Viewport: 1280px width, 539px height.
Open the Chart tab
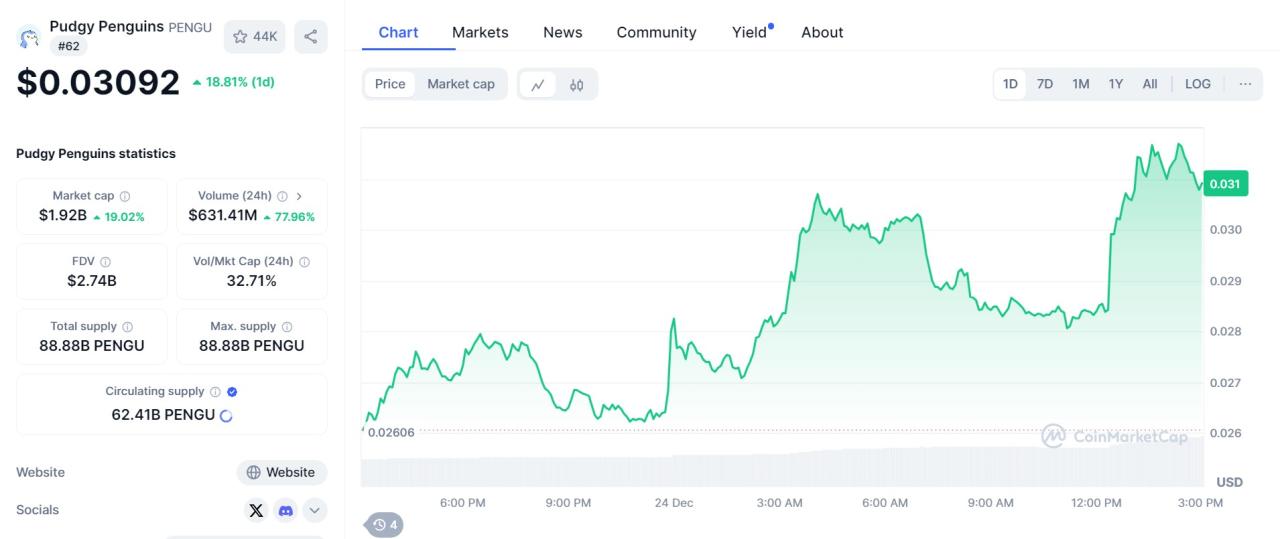point(398,32)
